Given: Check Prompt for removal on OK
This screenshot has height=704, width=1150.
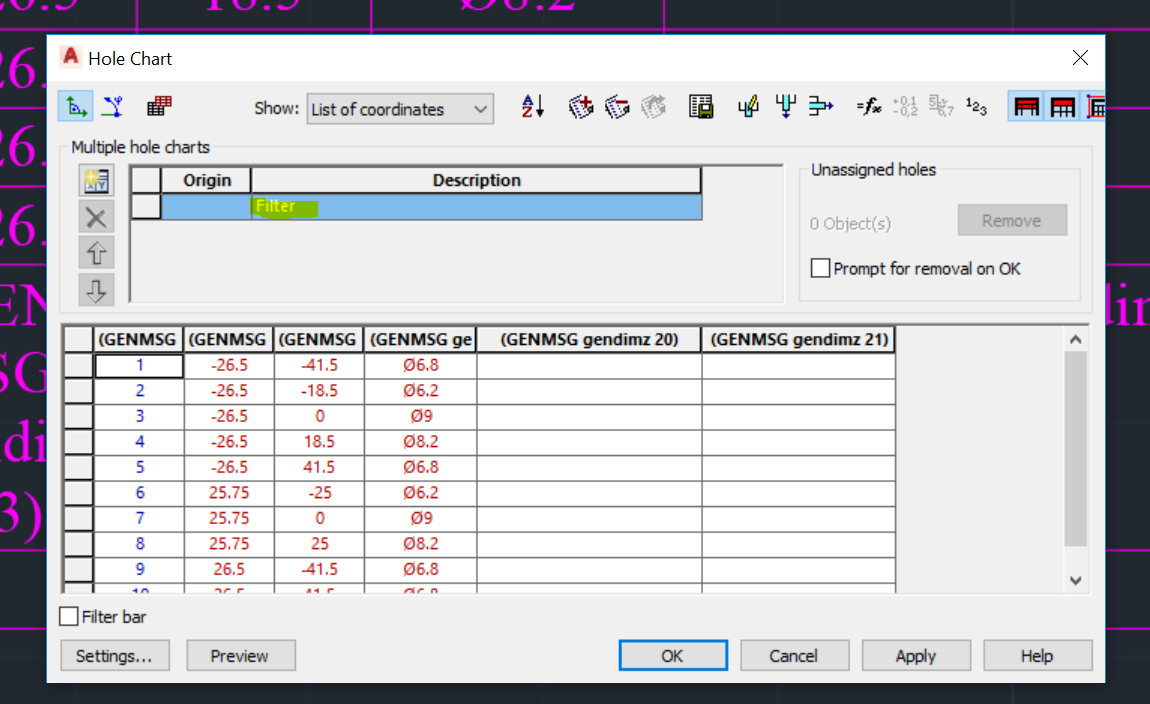Looking at the screenshot, I should tap(820, 268).
